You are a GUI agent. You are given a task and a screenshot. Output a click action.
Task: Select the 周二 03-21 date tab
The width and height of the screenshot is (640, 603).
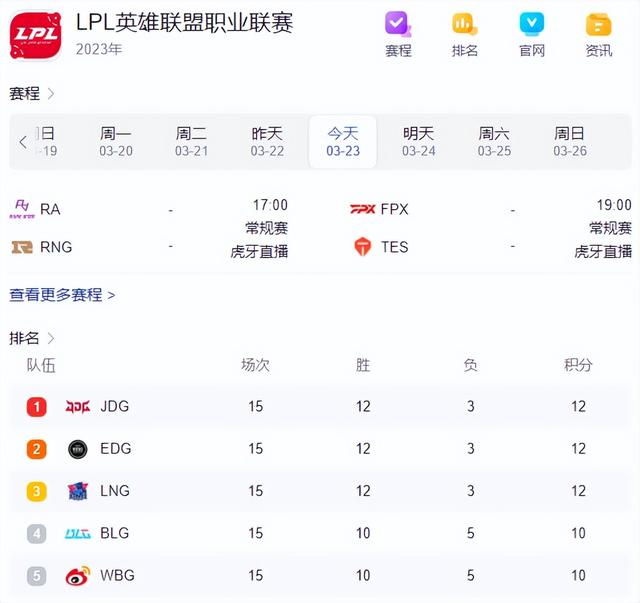tap(191, 142)
